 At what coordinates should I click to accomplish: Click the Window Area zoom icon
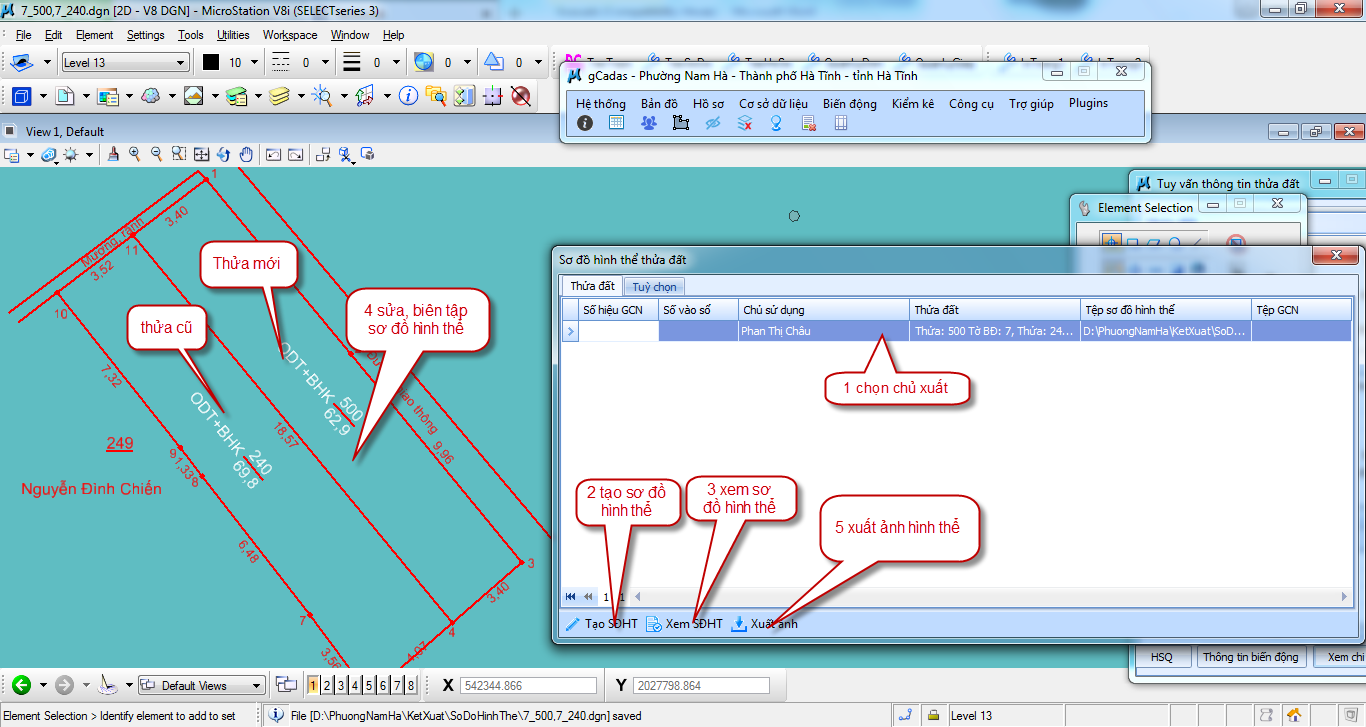coord(178,155)
